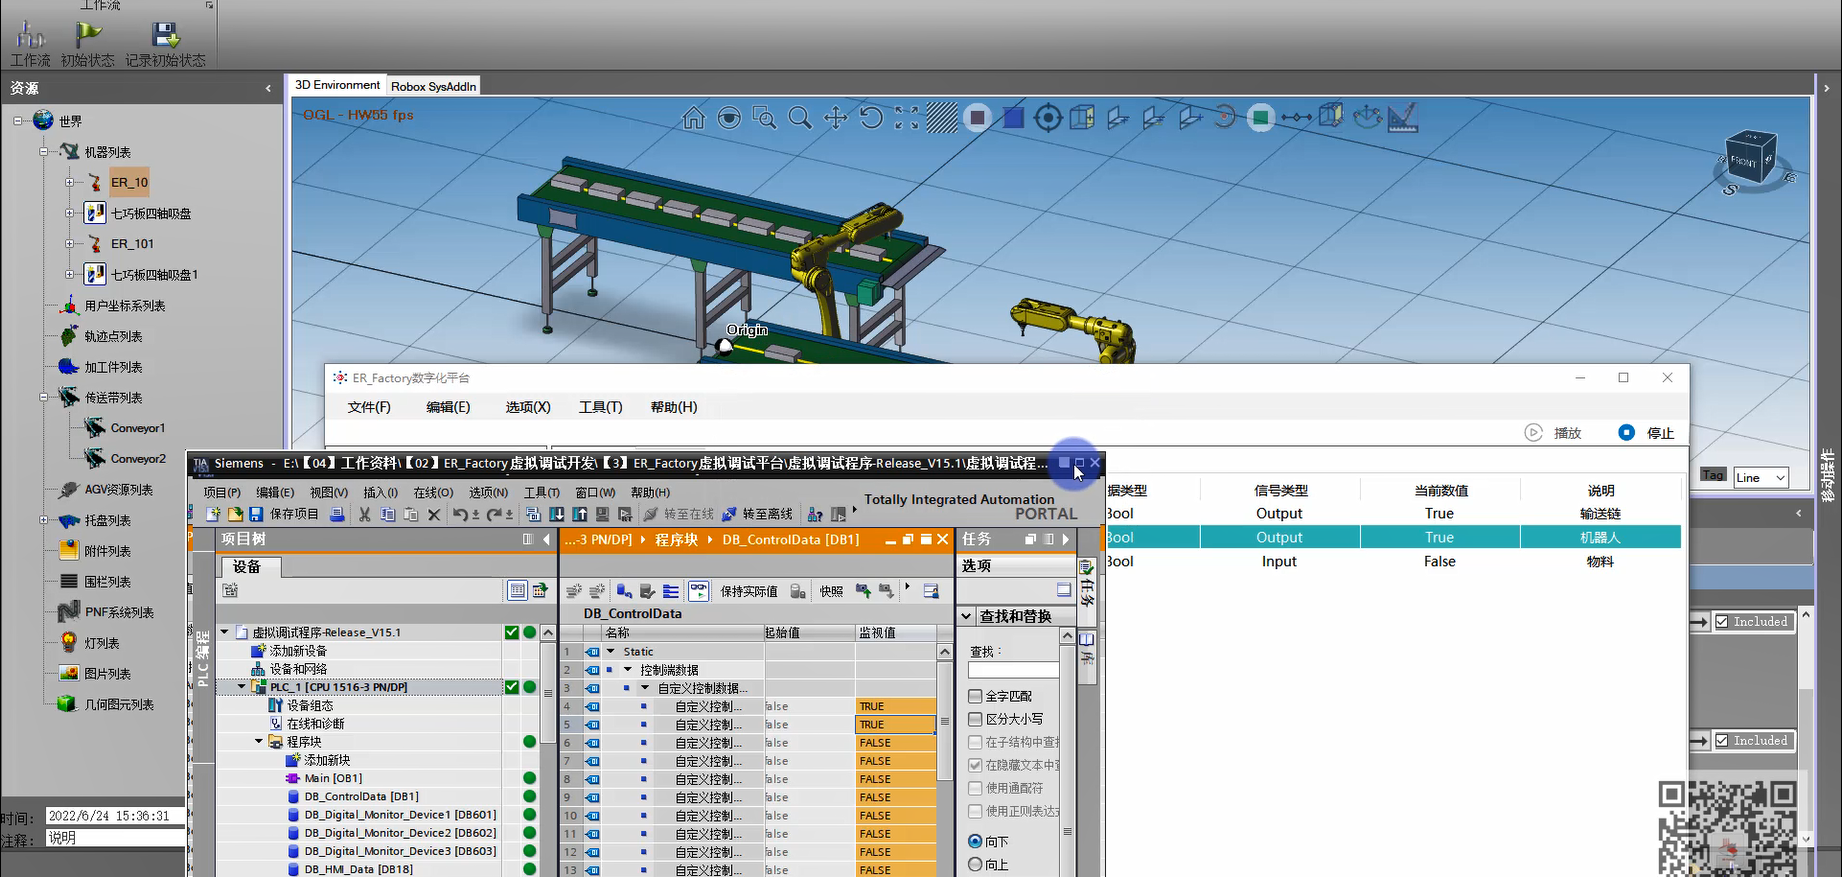This screenshot has height=877, width=1842.
Task: Enable the 区分大小写 case sensitive checkbox
Action: tap(975, 719)
